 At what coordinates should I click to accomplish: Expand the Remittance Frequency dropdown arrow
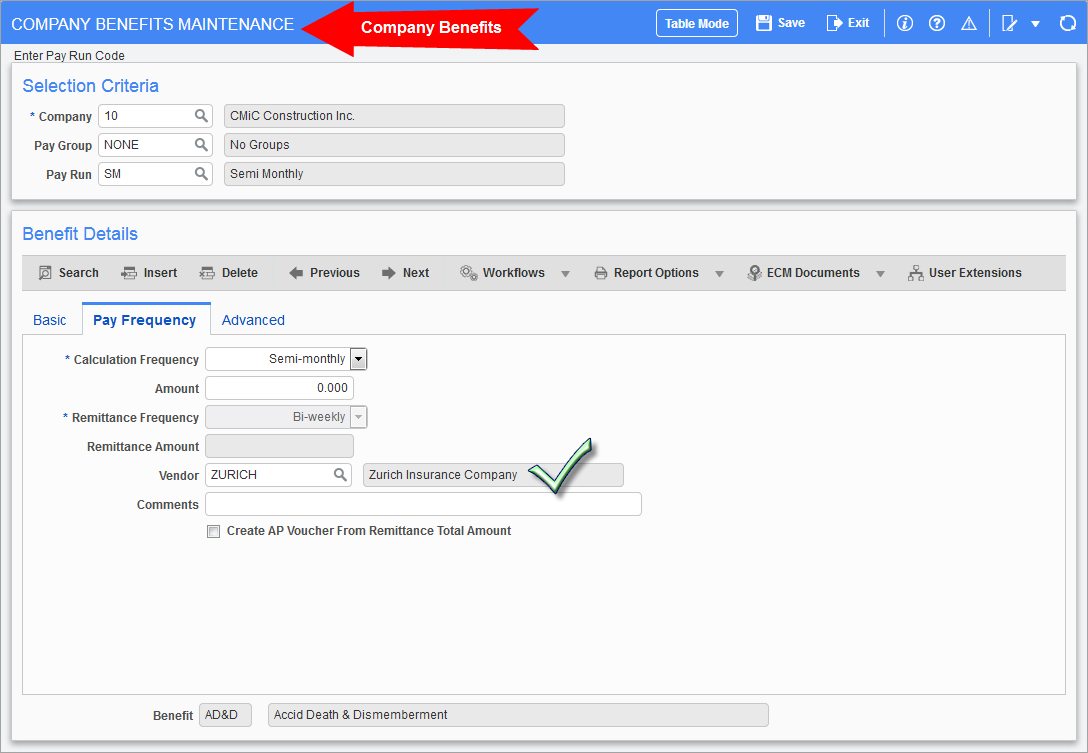tap(359, 418)
